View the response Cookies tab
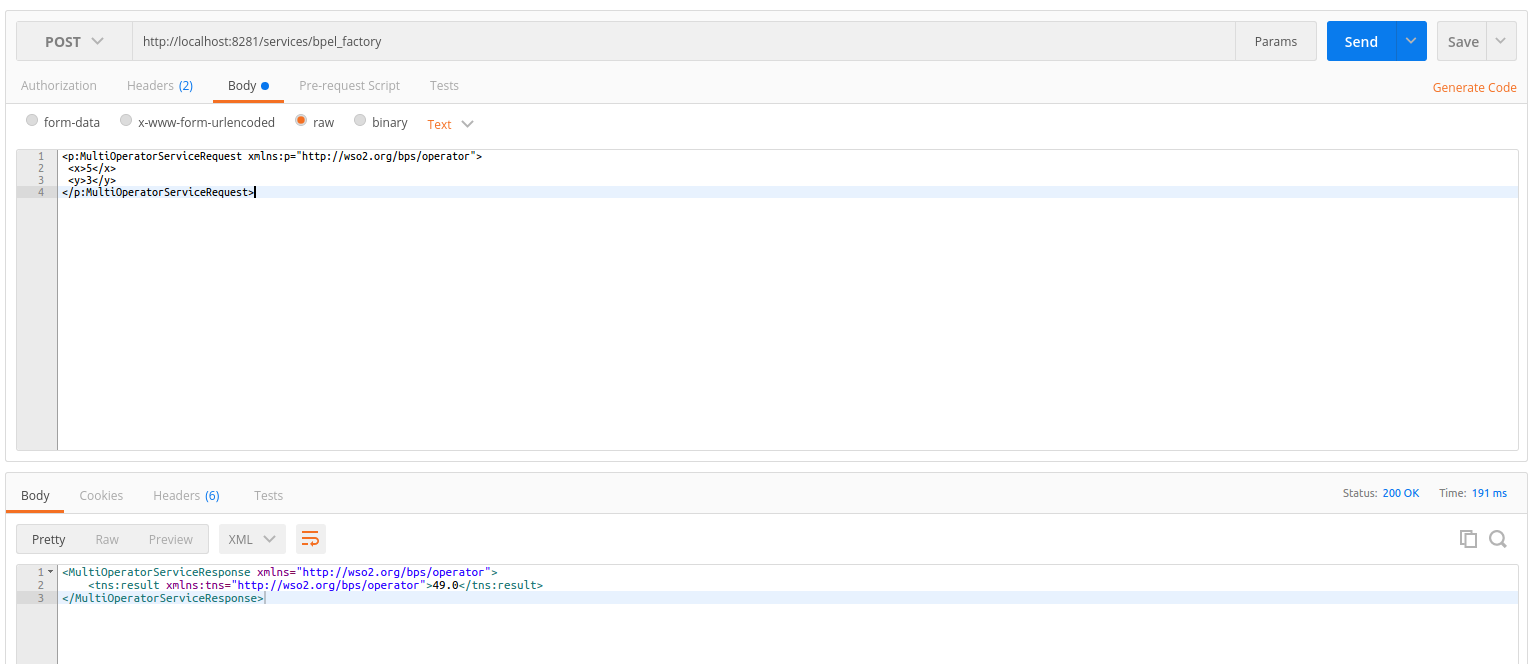Screen dimensions: 1535x664 pyautogui.click(x=101, y=494)
